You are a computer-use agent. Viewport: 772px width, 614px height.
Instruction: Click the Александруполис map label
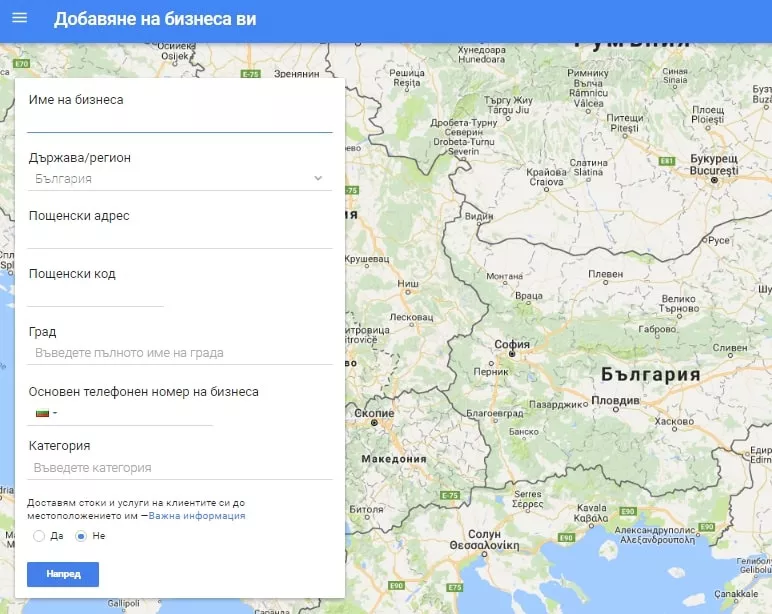coord(657,535)
